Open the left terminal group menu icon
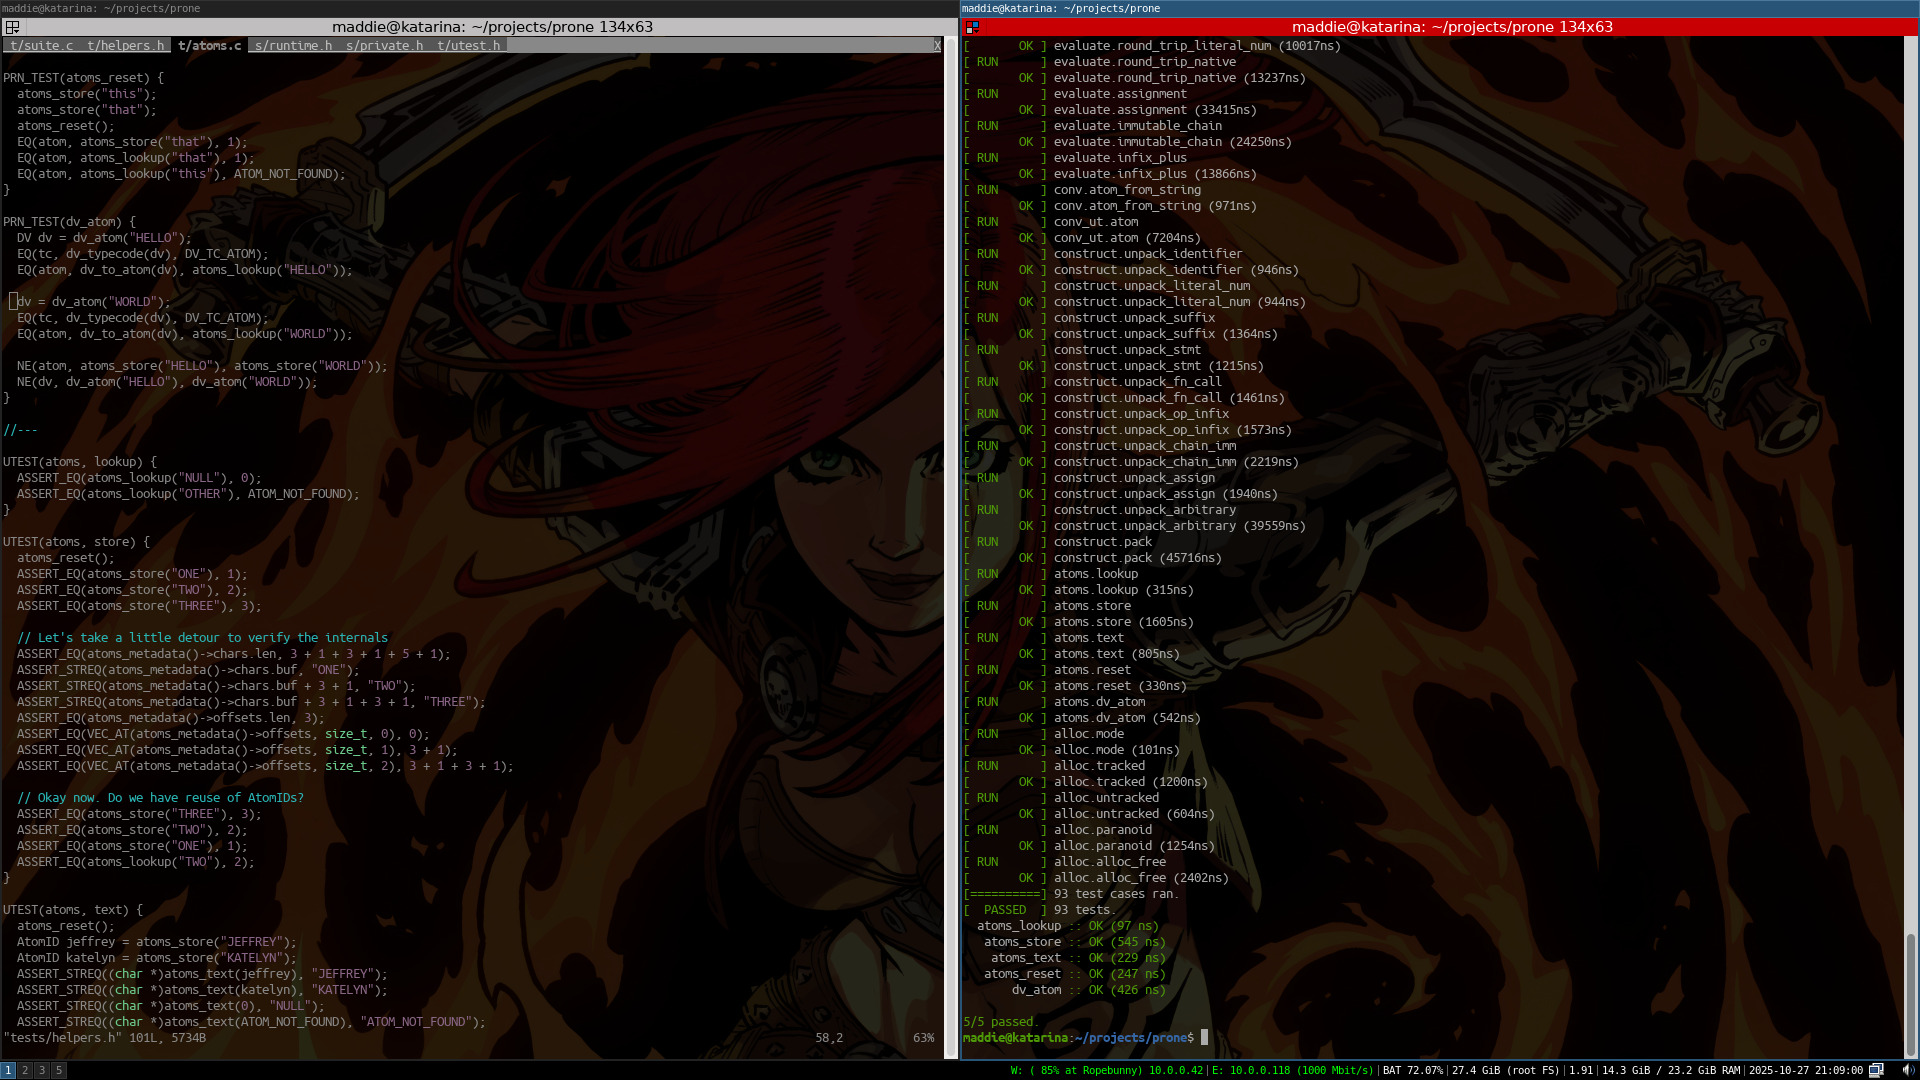Image resolution: width=1920 pixels, height=1080 pixels. tap(13, 27)
